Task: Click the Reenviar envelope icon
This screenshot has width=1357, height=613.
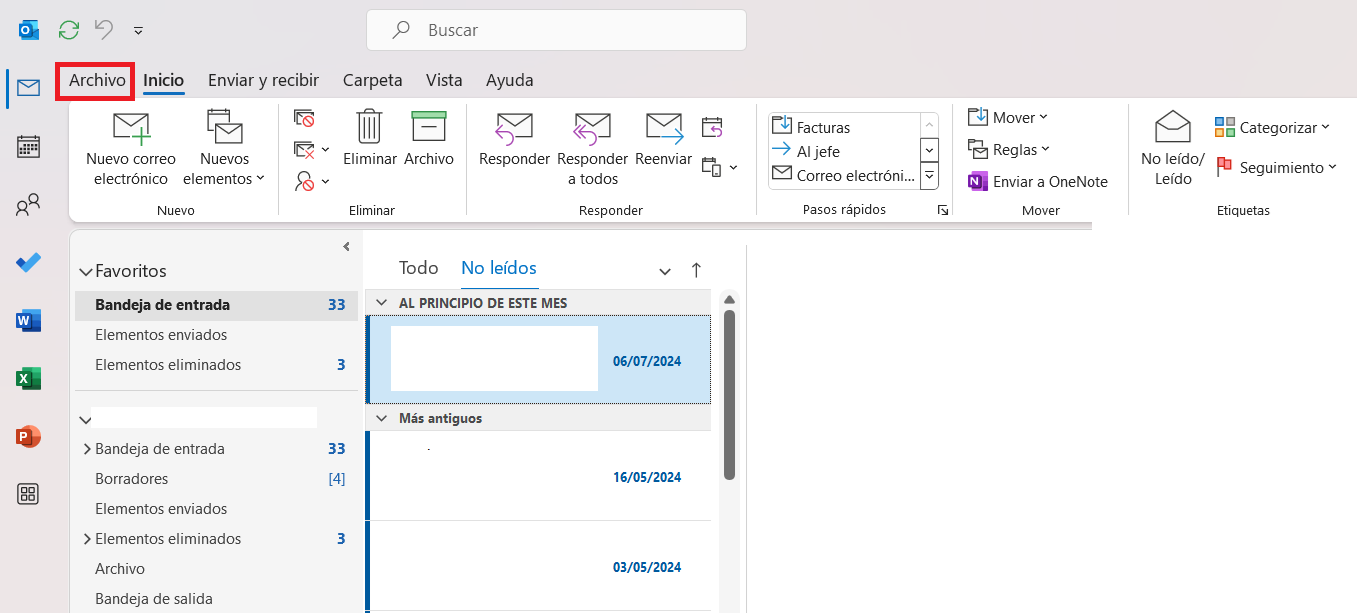Action: point(663,127)
